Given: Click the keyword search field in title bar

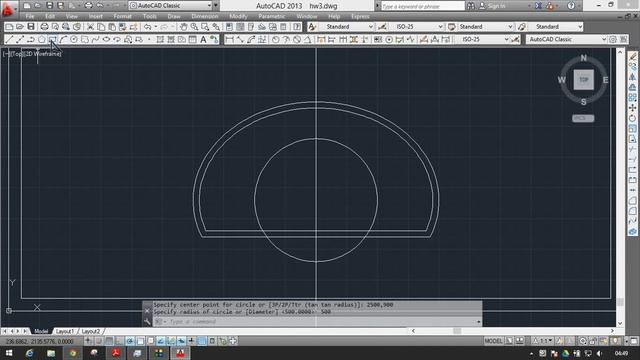Looking at the screenshot, I should (422, 6).
